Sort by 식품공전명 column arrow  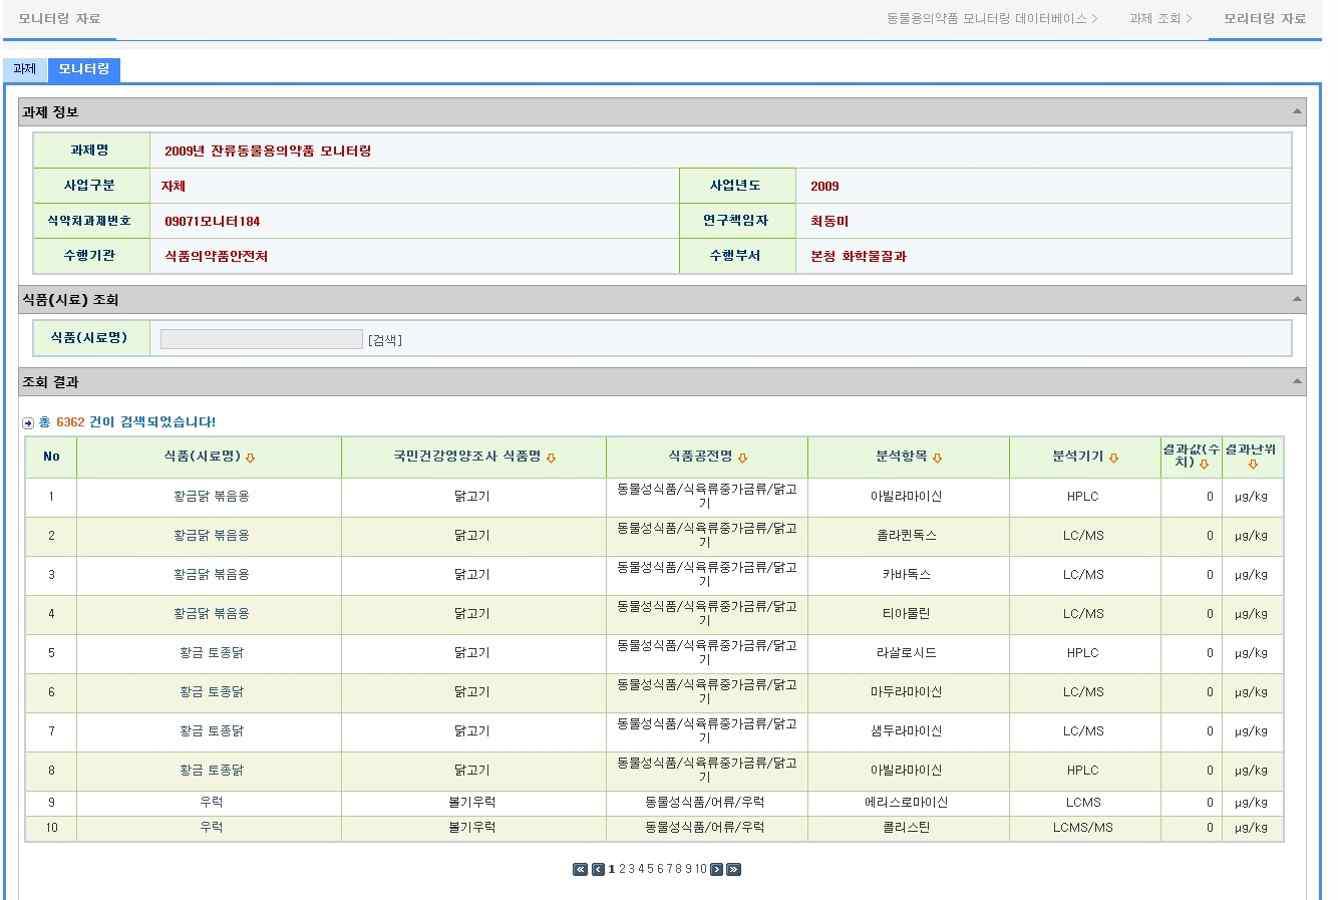coord(742,458)
